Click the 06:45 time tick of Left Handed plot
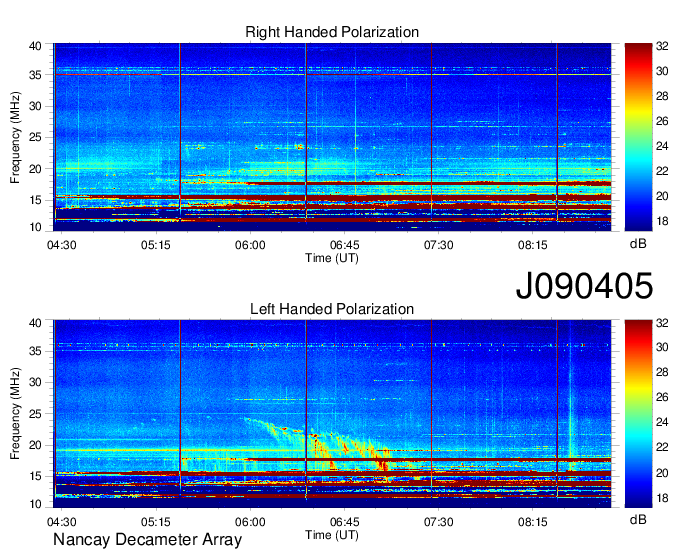 point(344,522)
